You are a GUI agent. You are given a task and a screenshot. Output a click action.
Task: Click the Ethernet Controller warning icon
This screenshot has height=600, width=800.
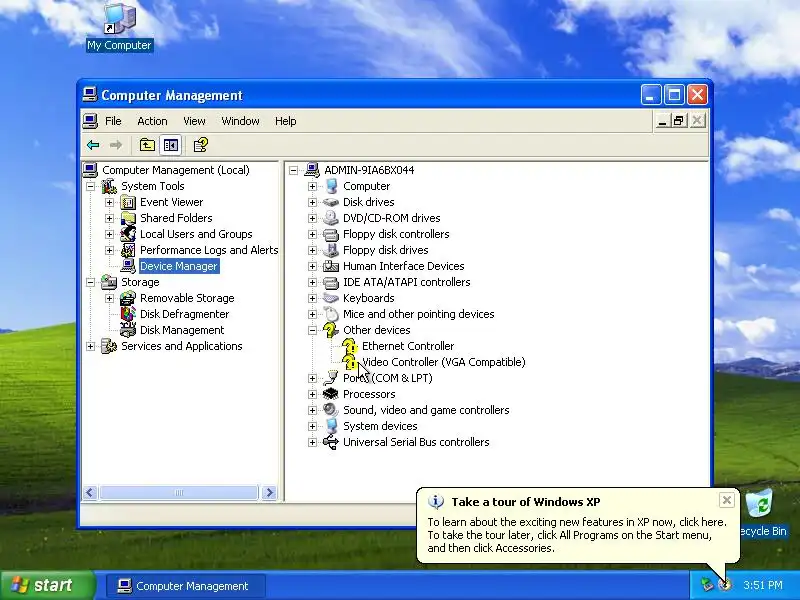349,347
